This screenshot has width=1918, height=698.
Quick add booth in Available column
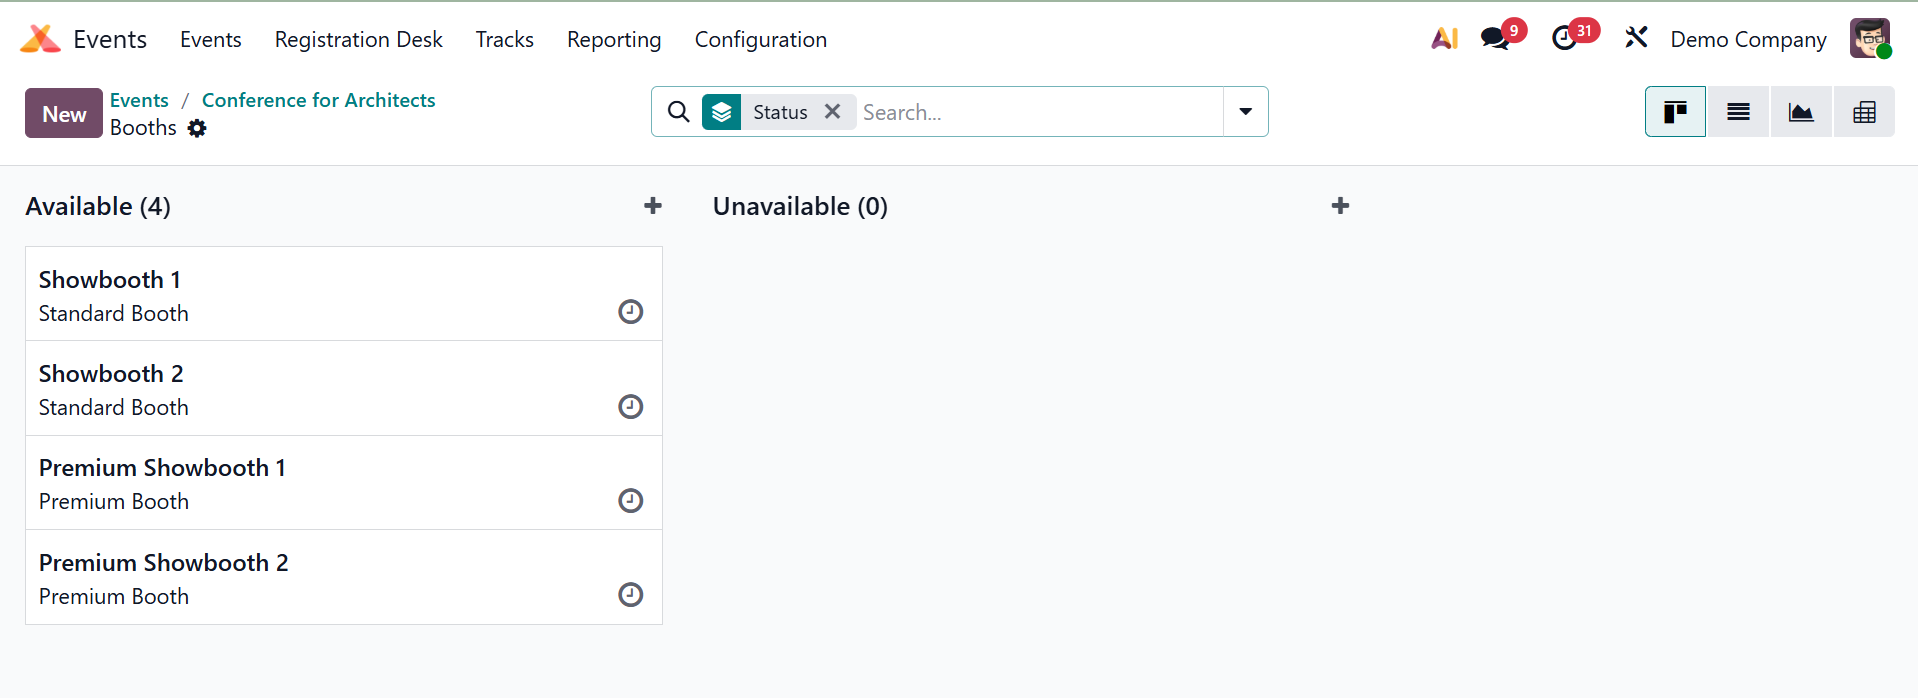(x=653, y=206)
